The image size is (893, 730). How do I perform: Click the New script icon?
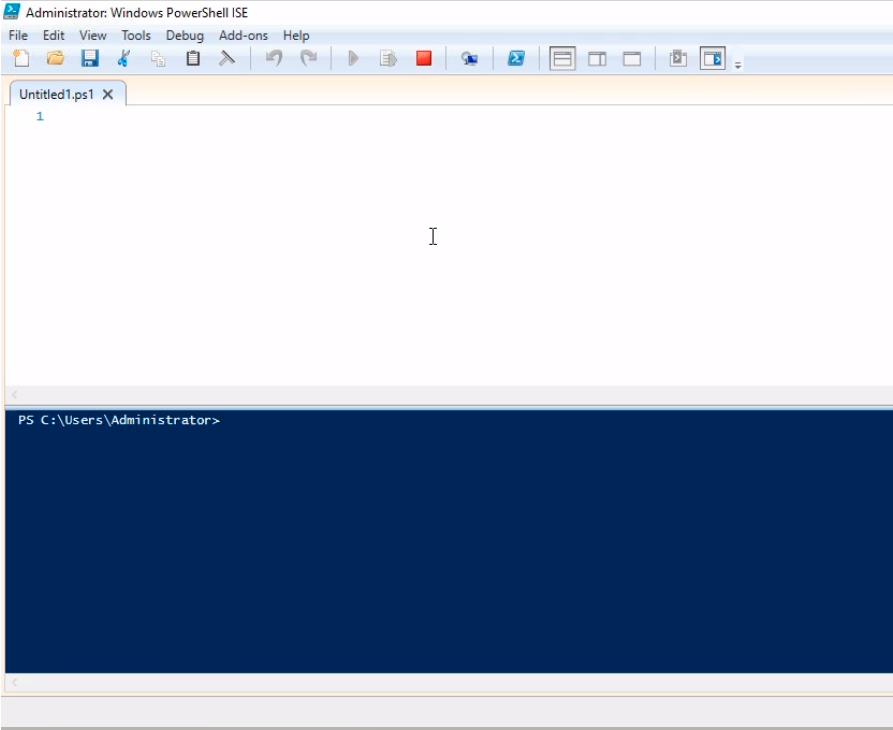click(x=20, y=59)
